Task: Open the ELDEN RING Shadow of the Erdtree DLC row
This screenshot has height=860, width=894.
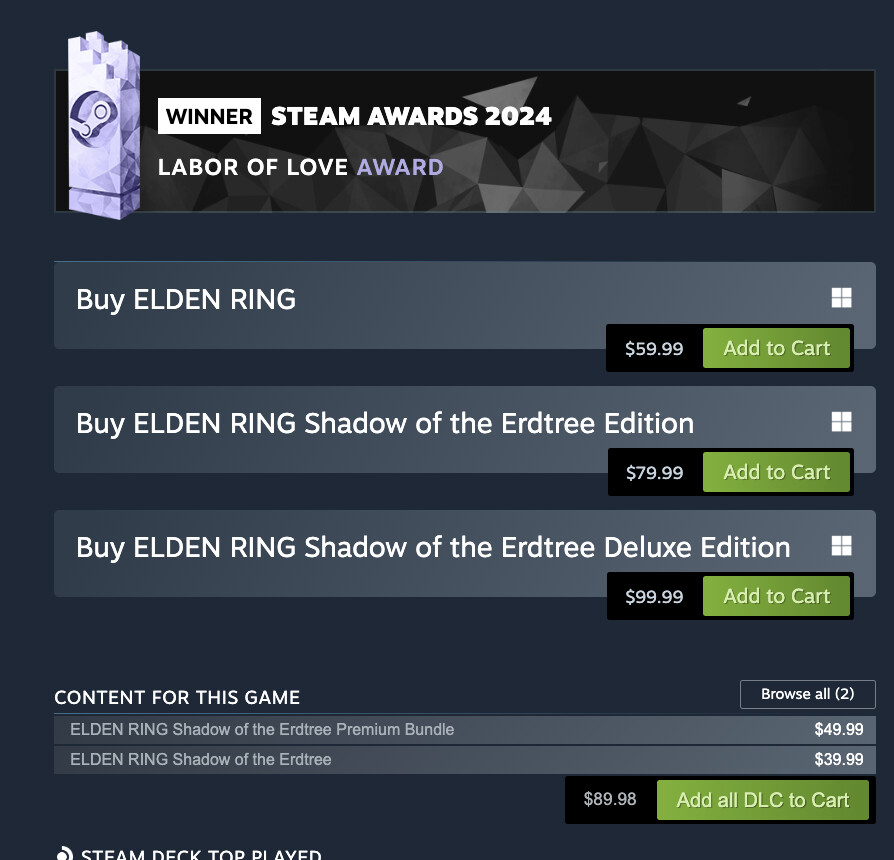Action: click(x=201, y=760)
